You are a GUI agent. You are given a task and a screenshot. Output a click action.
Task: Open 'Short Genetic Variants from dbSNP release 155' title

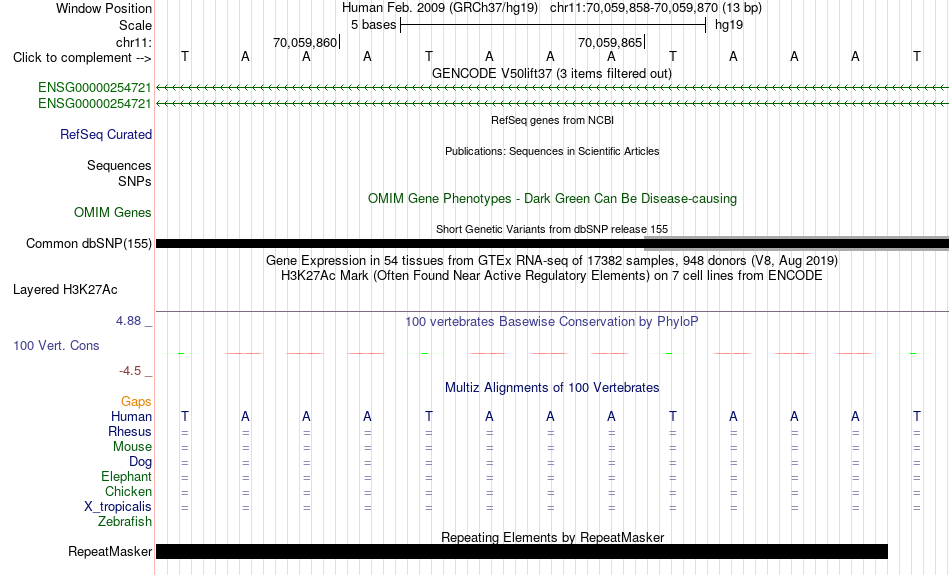click(x=552, y=229)
